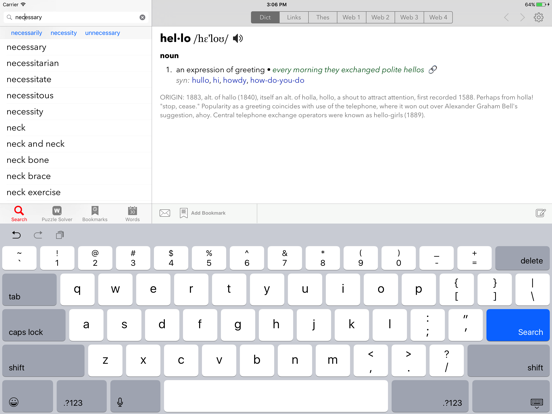The image size is (552, 414).
Task: Go back with the left arrow
Action: (507, 17)
